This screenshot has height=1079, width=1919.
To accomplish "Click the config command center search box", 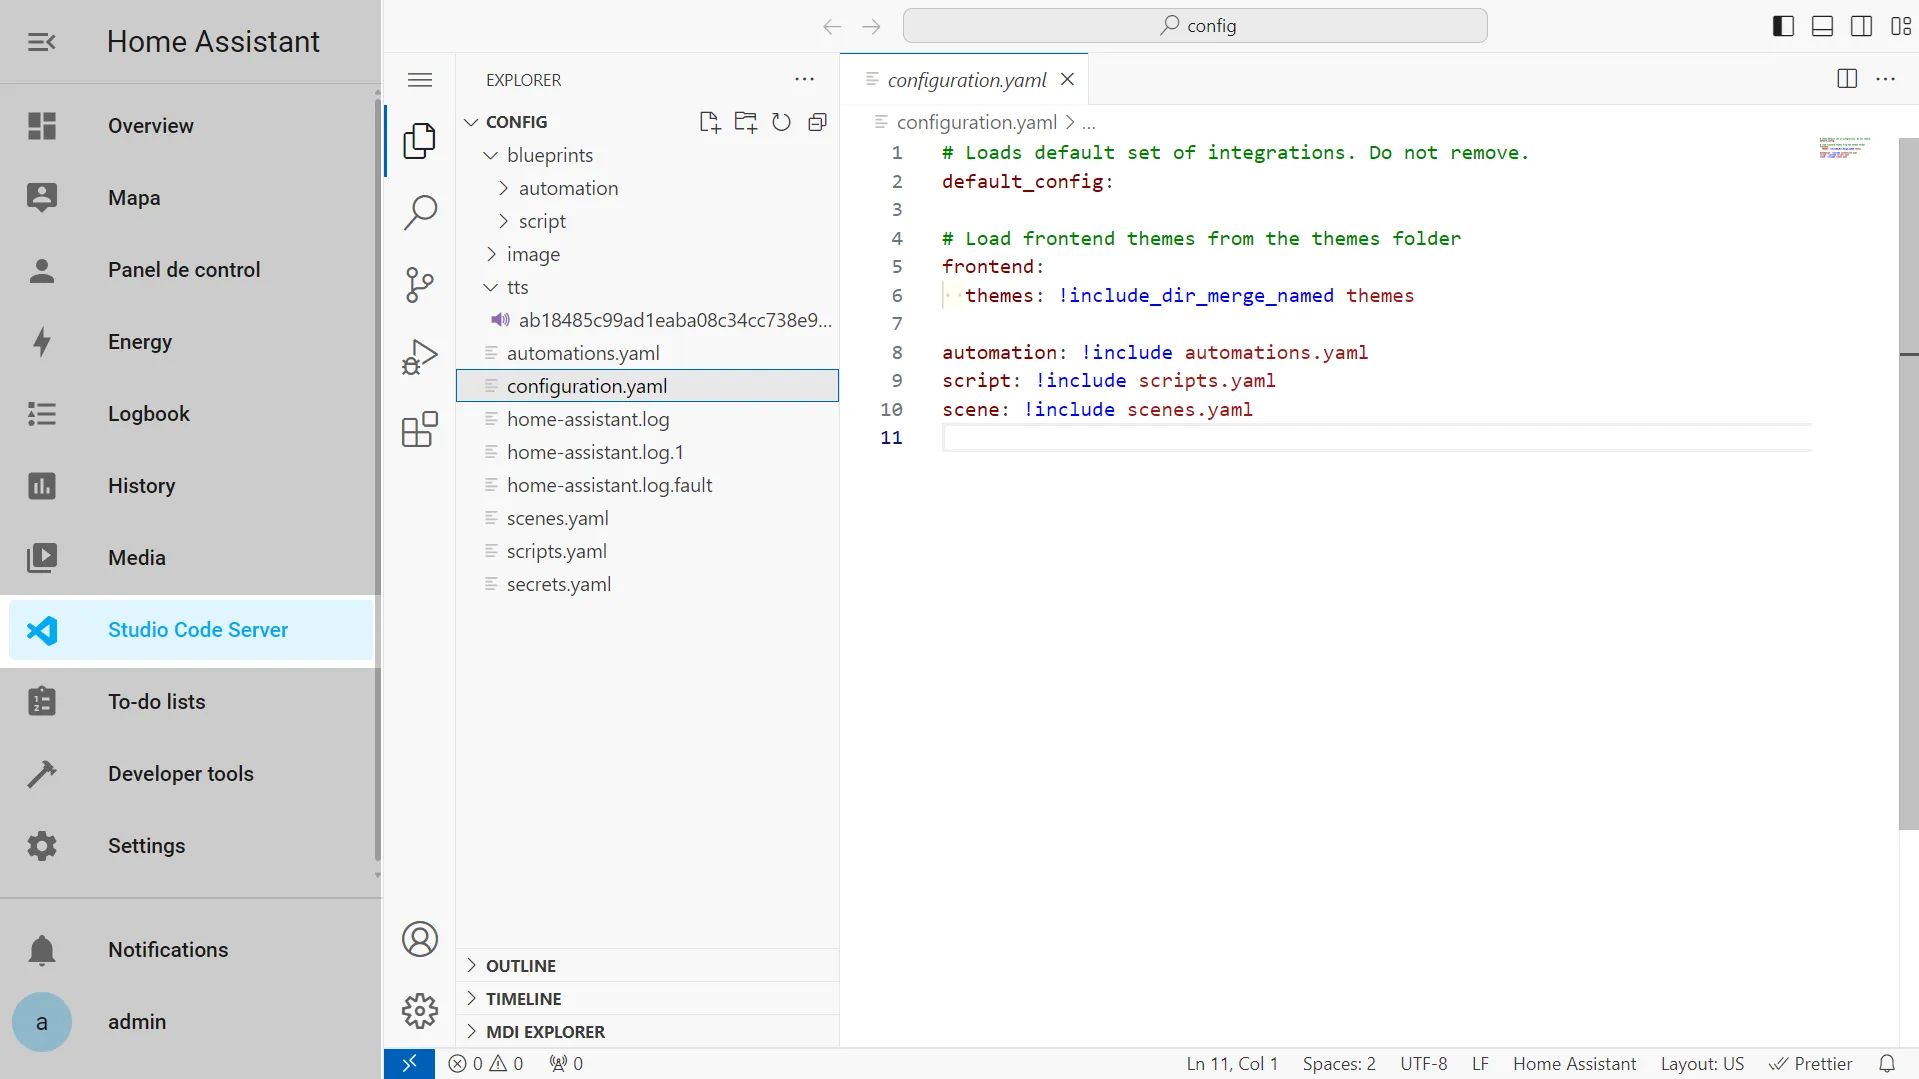I will coord(1195,26).
